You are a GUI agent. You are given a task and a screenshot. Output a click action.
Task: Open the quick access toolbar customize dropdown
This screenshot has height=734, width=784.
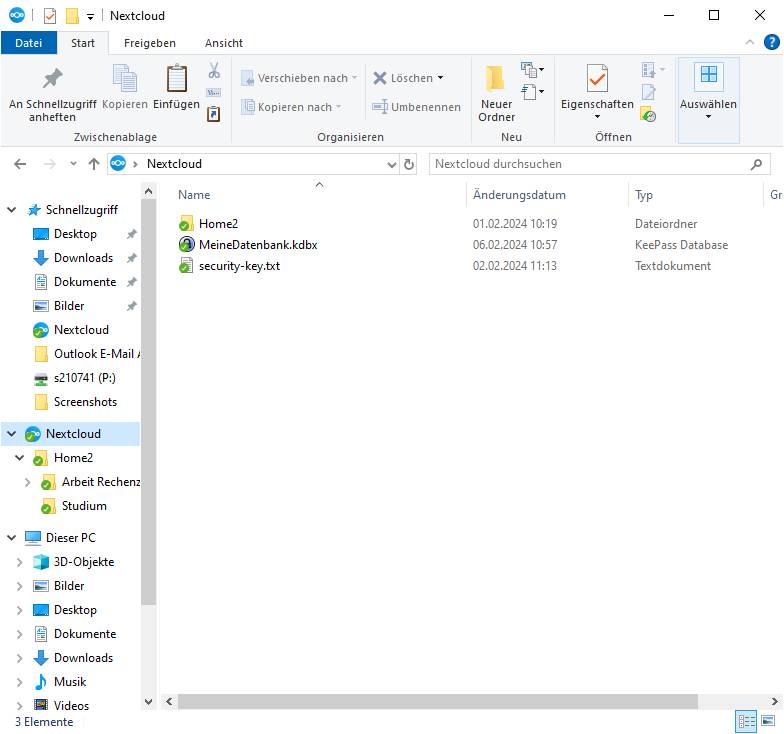click(x=90, y=16)
